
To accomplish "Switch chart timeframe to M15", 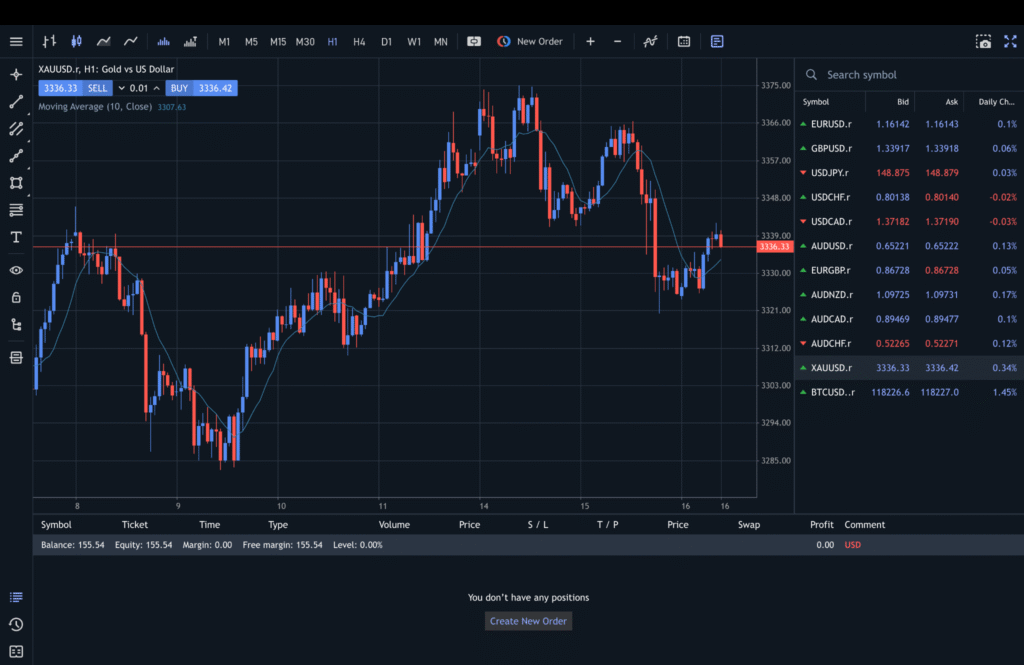I will tap(277, 41).
